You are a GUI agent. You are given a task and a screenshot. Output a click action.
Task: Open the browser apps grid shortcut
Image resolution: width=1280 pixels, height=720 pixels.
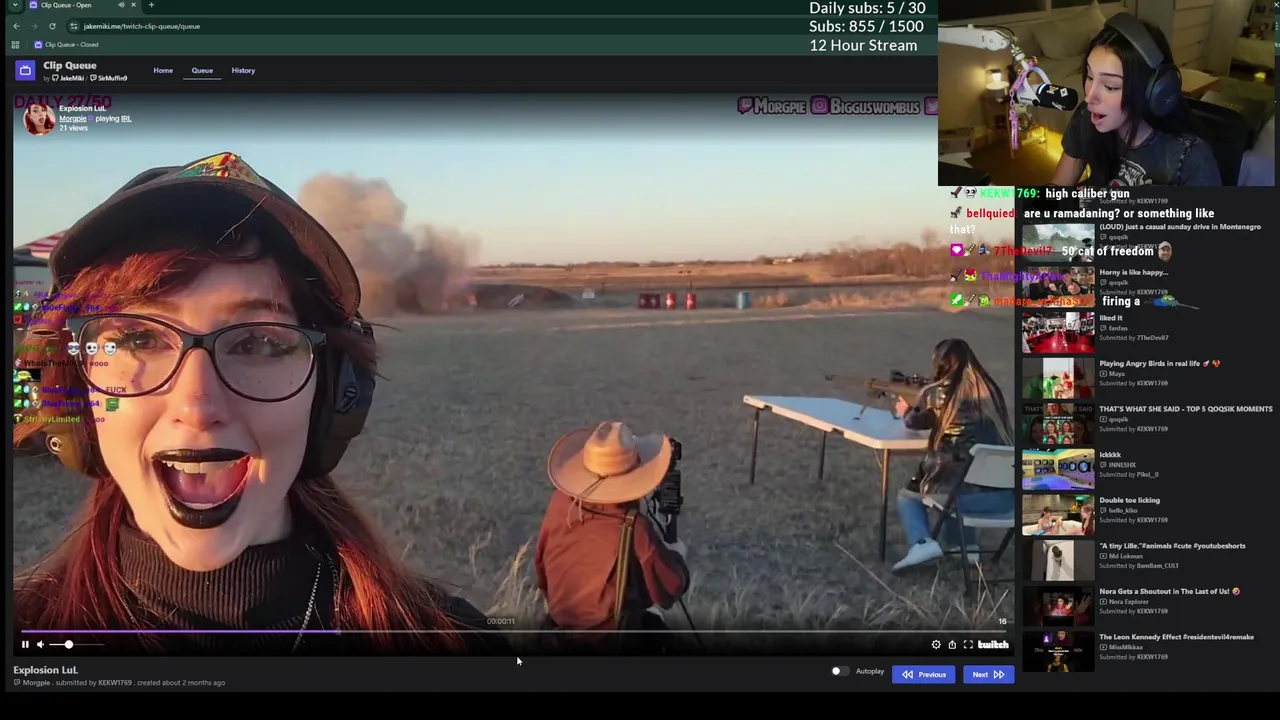(x=14, y=45)
